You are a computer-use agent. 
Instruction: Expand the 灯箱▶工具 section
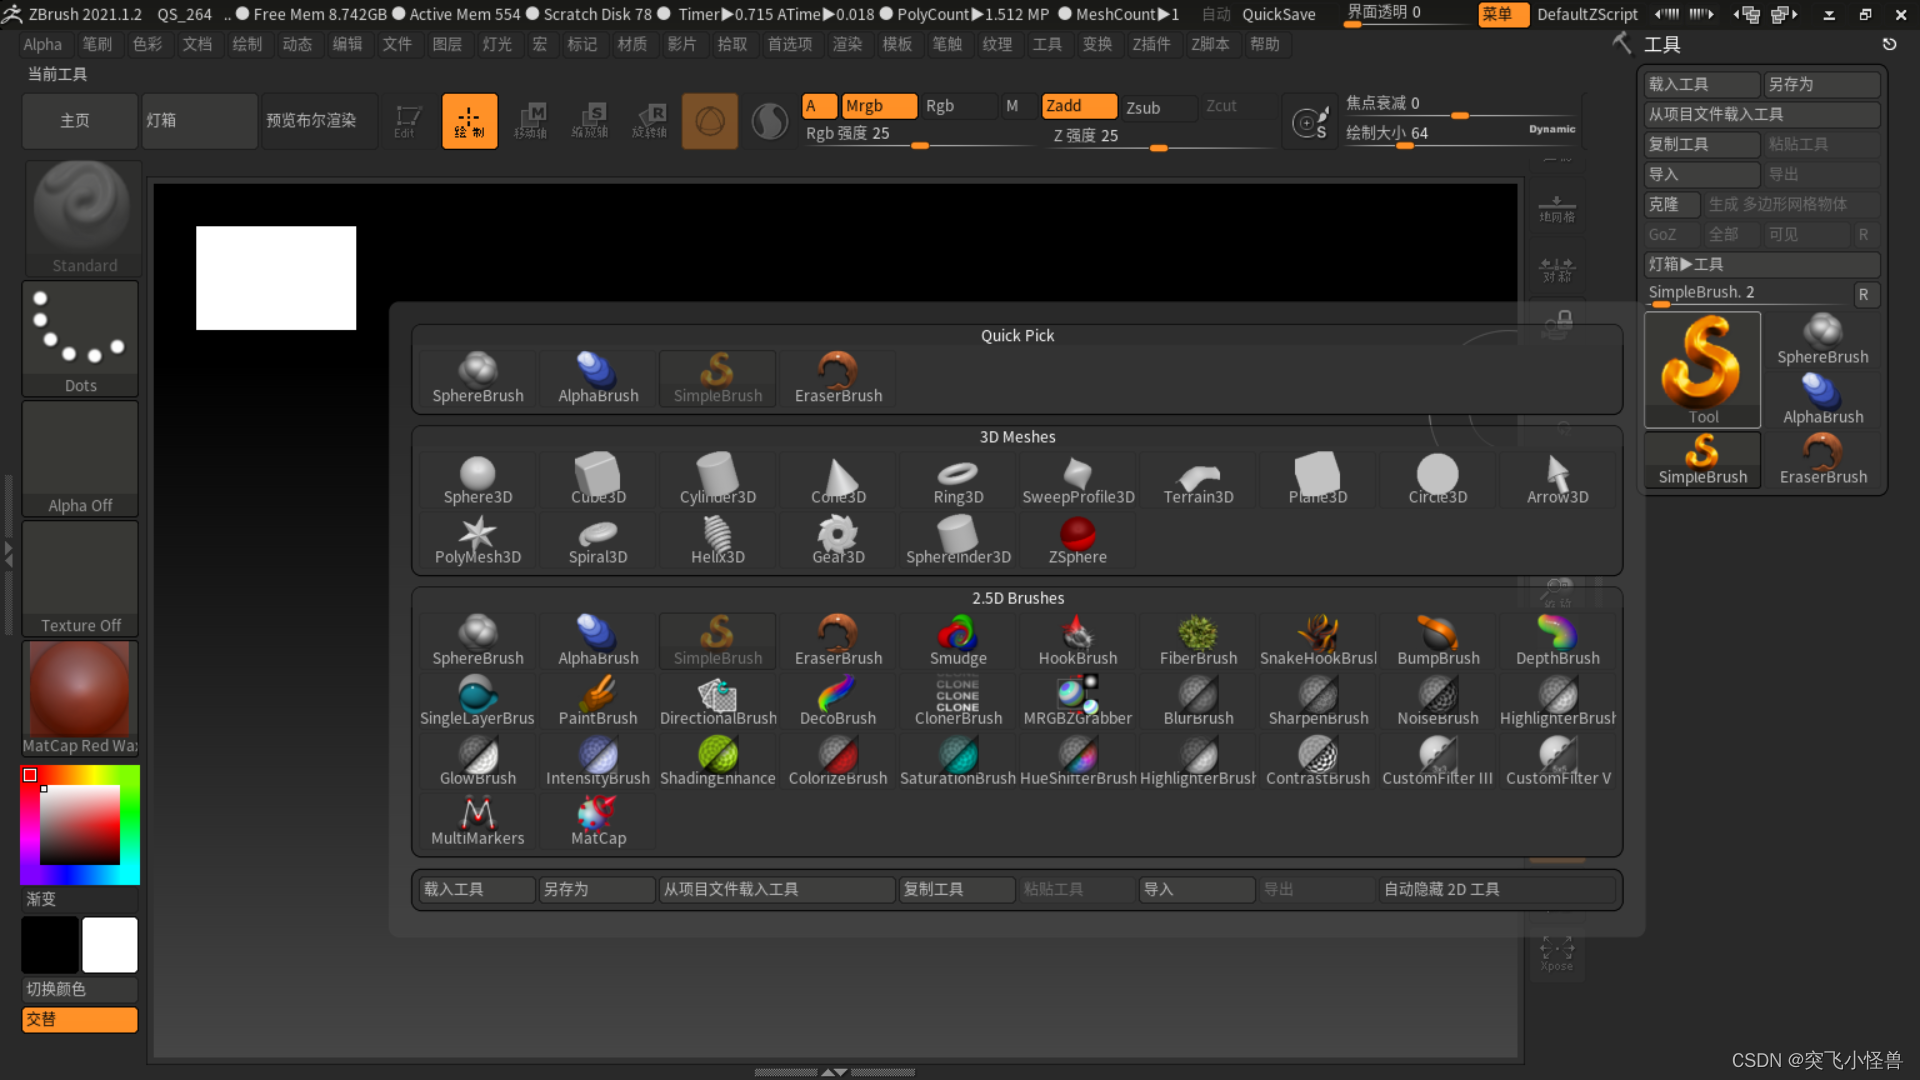1762,264
